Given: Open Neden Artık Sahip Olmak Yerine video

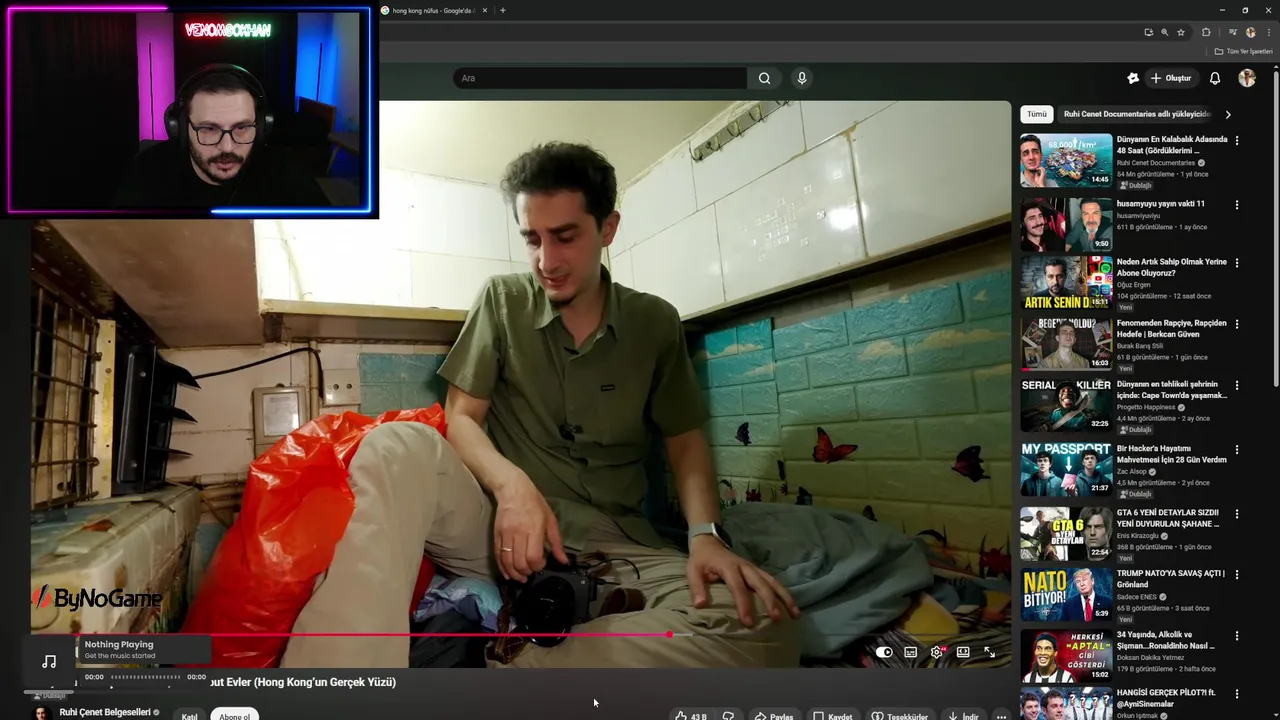Looking at the screenshot, I should pyautogui.click(x=1171, y=267).
